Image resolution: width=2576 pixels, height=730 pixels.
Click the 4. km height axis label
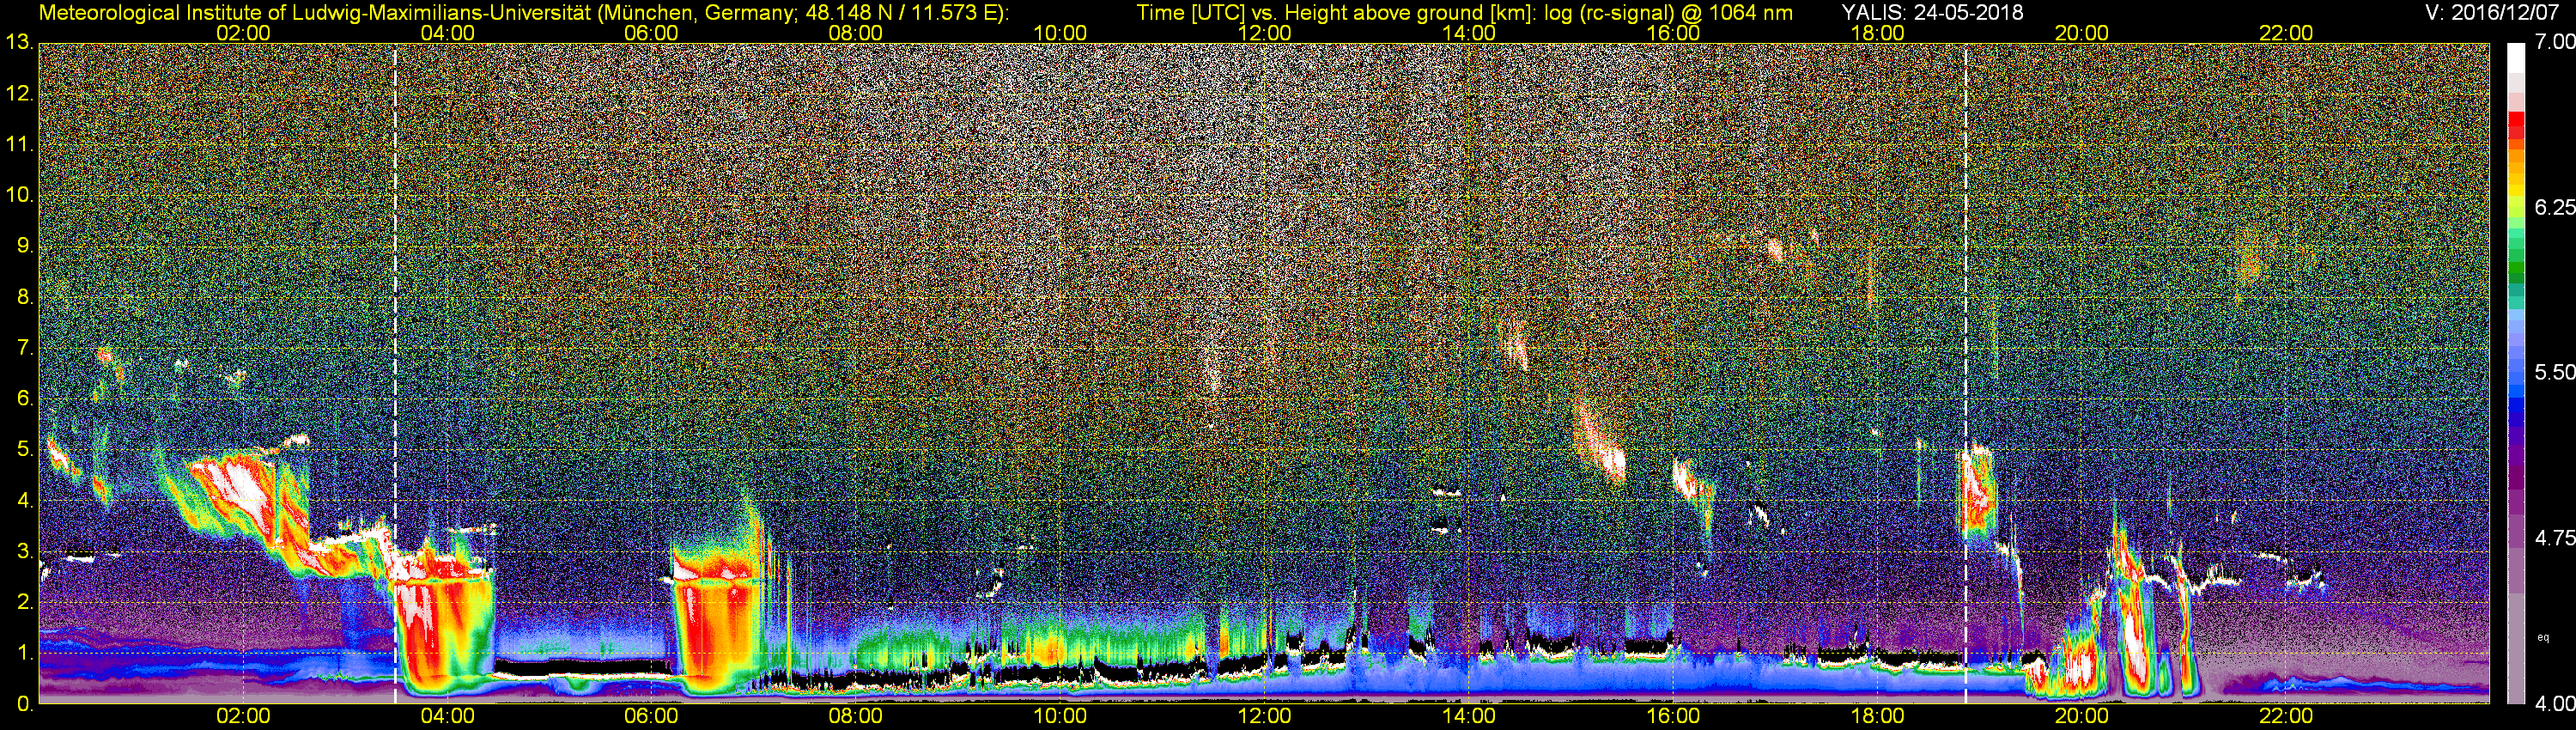click(25, 501)
